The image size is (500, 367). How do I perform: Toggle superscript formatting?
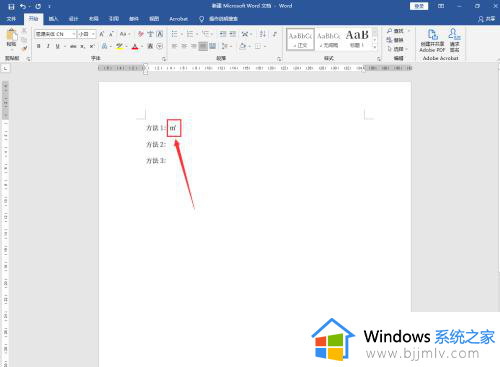point(92,46)
